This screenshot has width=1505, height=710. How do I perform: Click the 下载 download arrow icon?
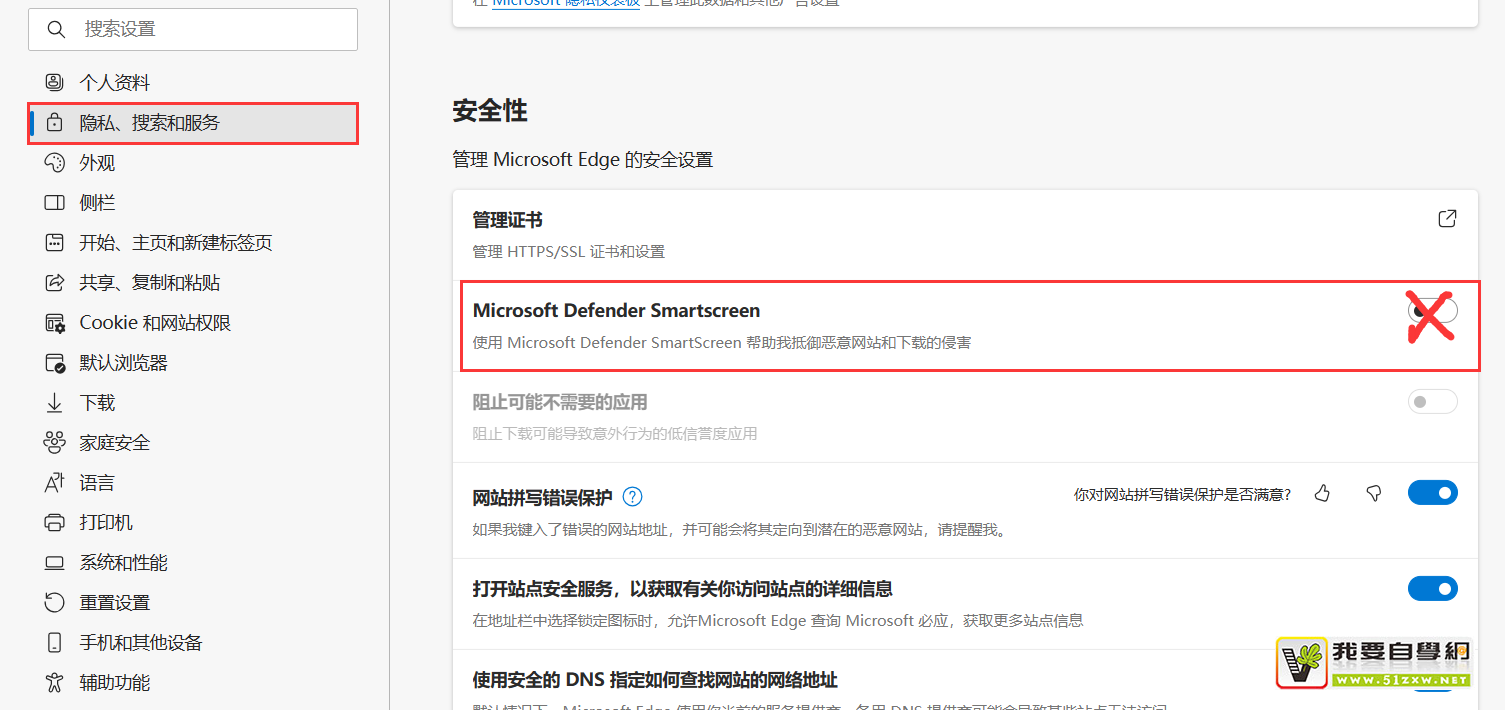(55, 403)
